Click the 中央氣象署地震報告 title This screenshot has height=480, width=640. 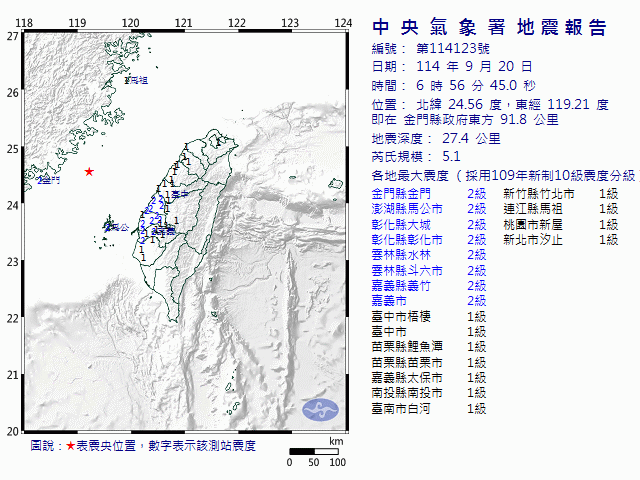(489, 27)
